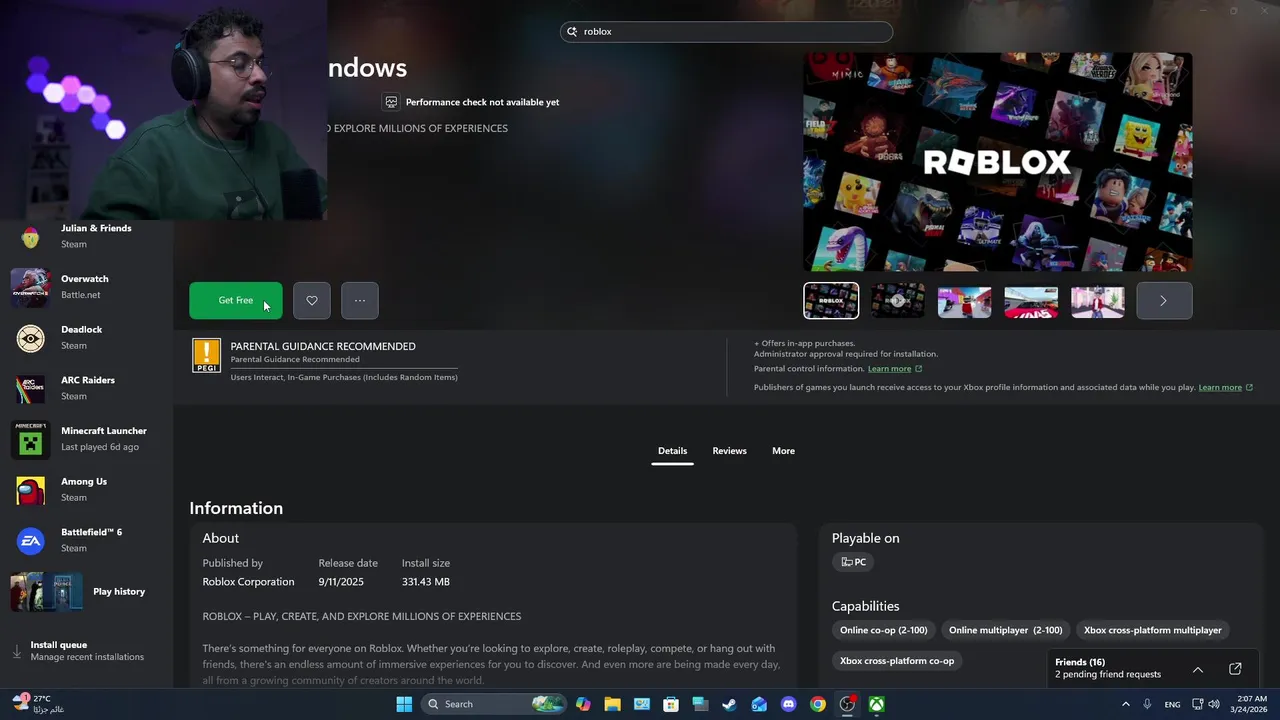1280x720 pixels.
Task: Click the Overwatch game icon
Action: [30, 288]
